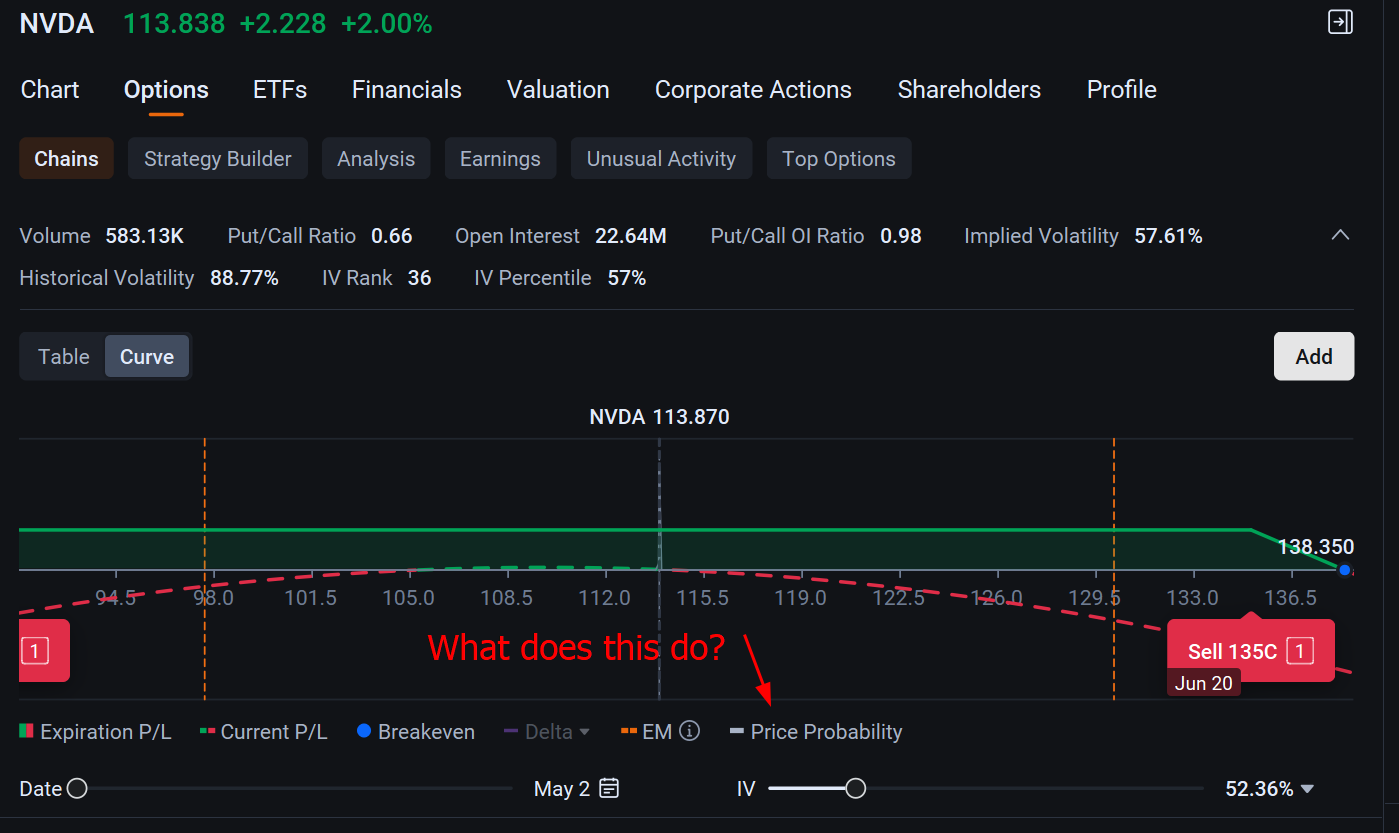The height and width of the screenshot is (833, 1399).
Task: Open the Strategy Builder
Action: (x=218, y=159)
